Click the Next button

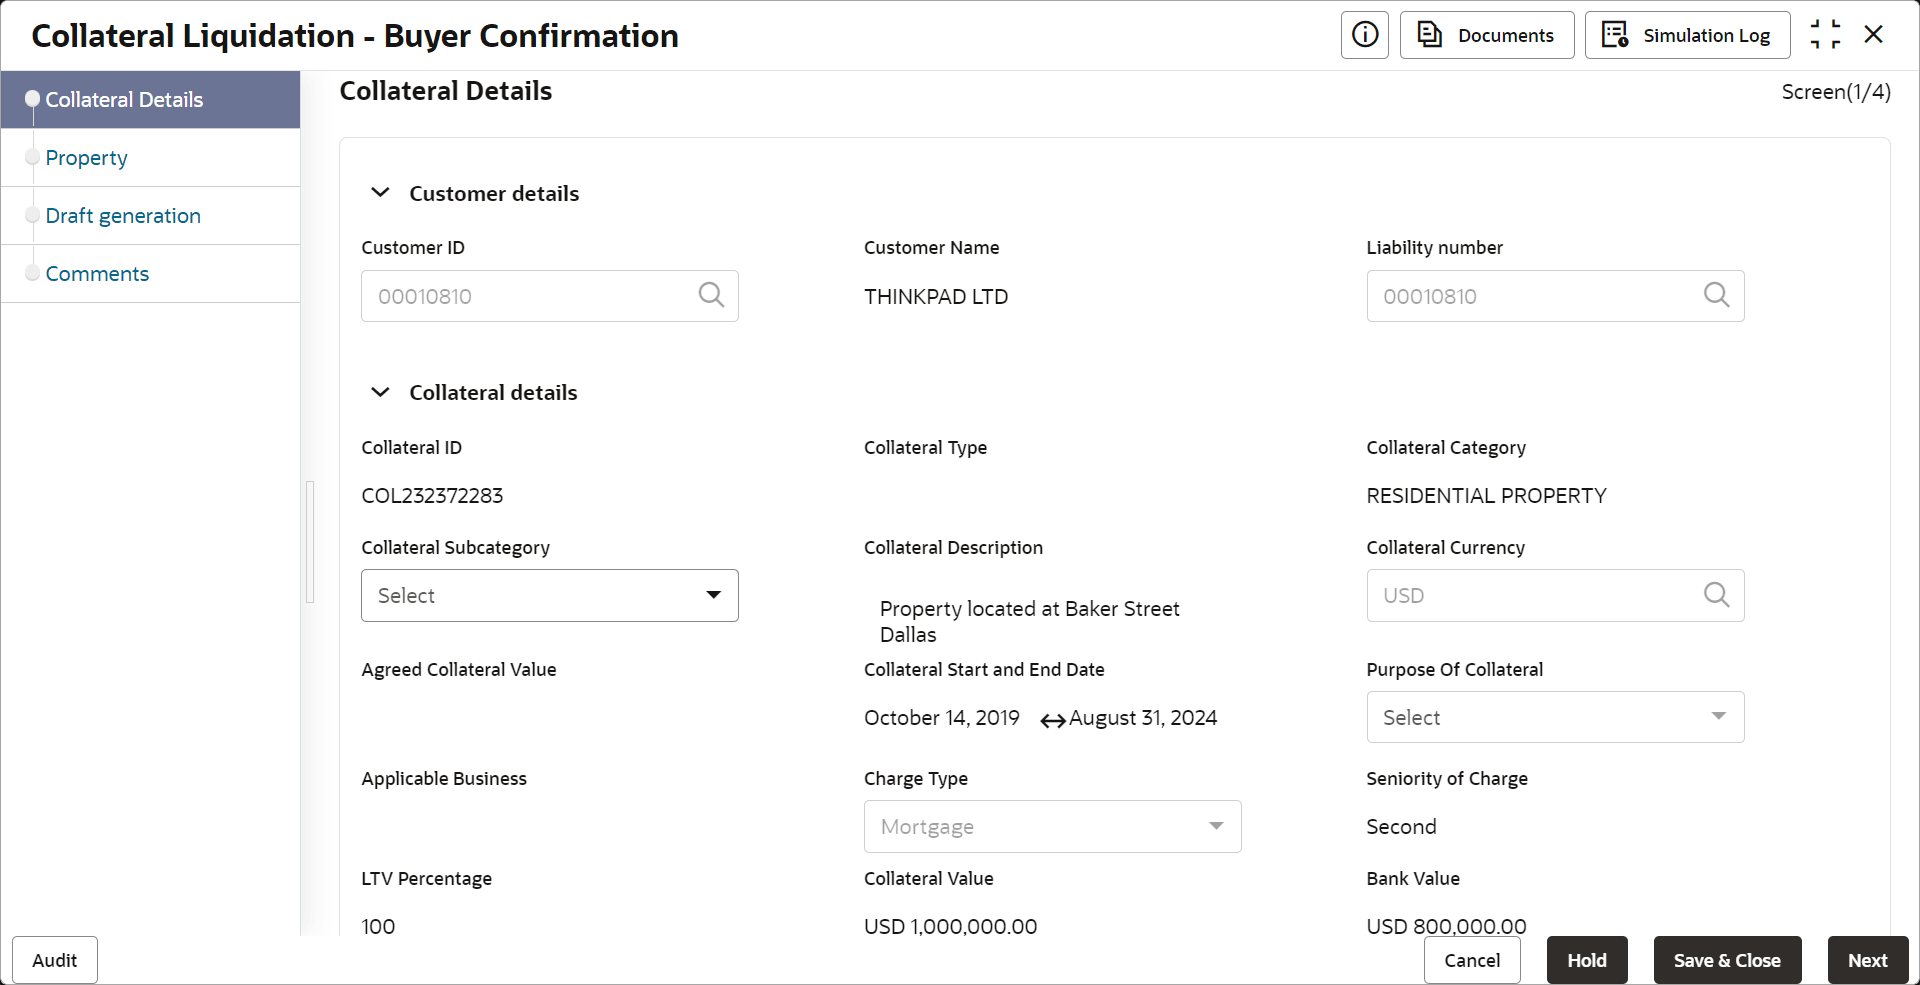click(x=1867, y=960)
